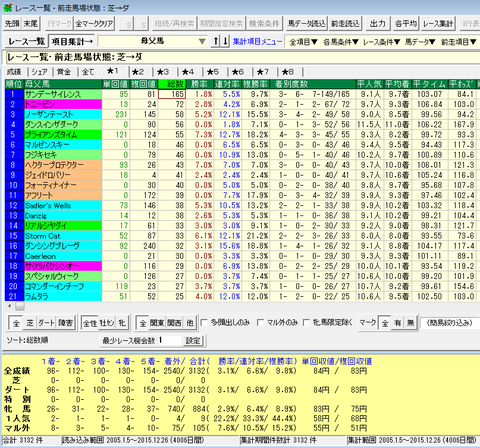Viewport: 480px width, 448px height.
Task: Select the ★8 star tab
Action: (x=288, y=72)
